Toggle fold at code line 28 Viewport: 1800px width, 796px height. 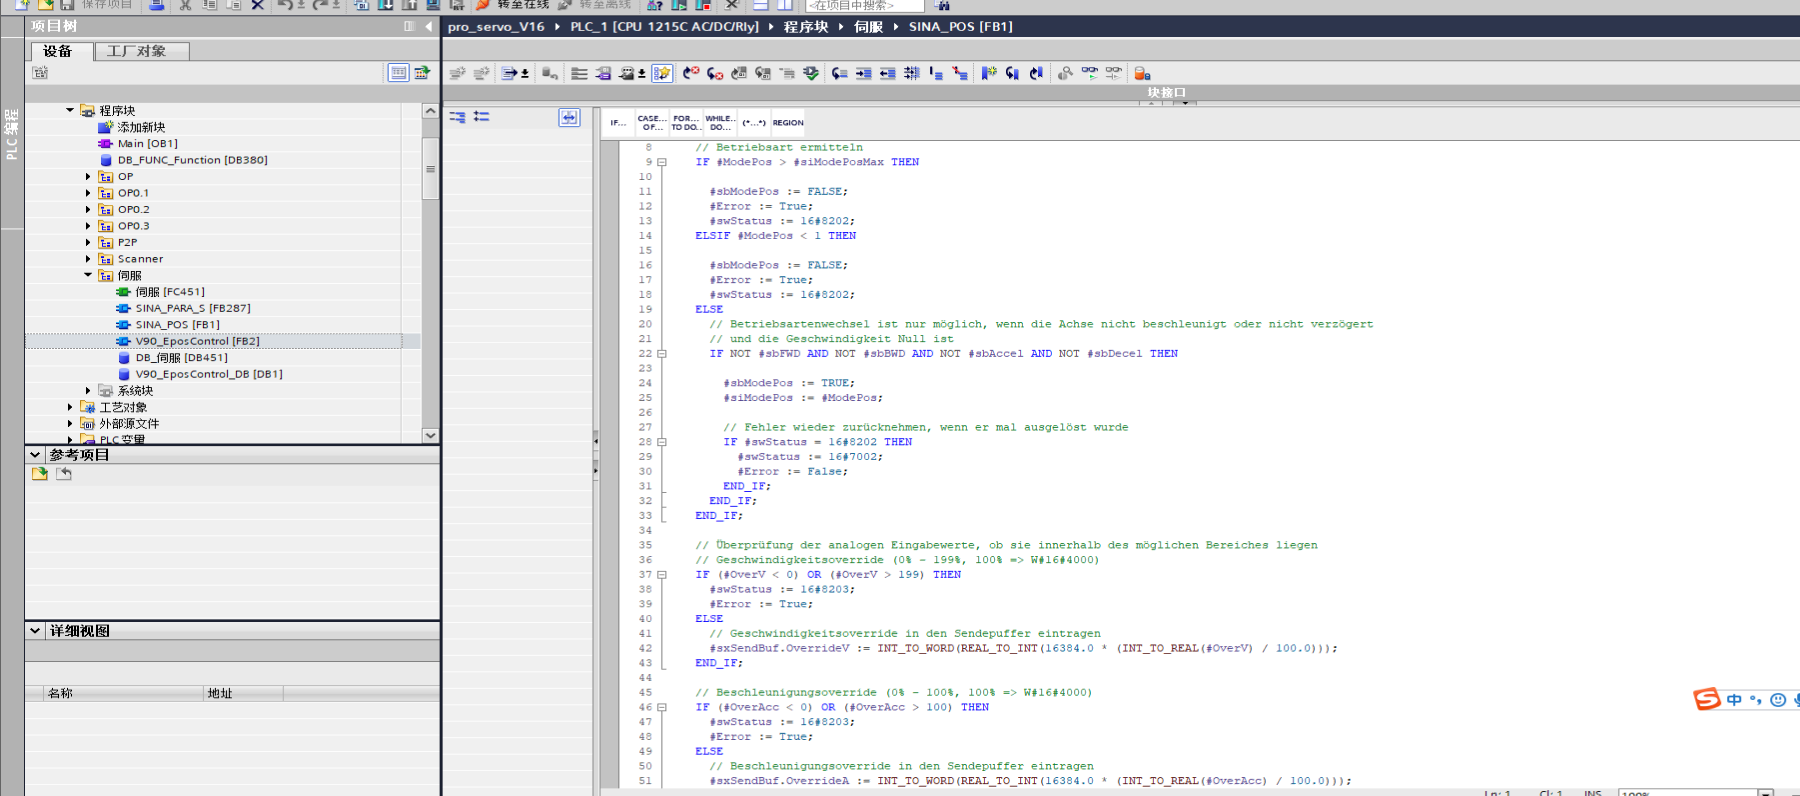click(662, 442)
